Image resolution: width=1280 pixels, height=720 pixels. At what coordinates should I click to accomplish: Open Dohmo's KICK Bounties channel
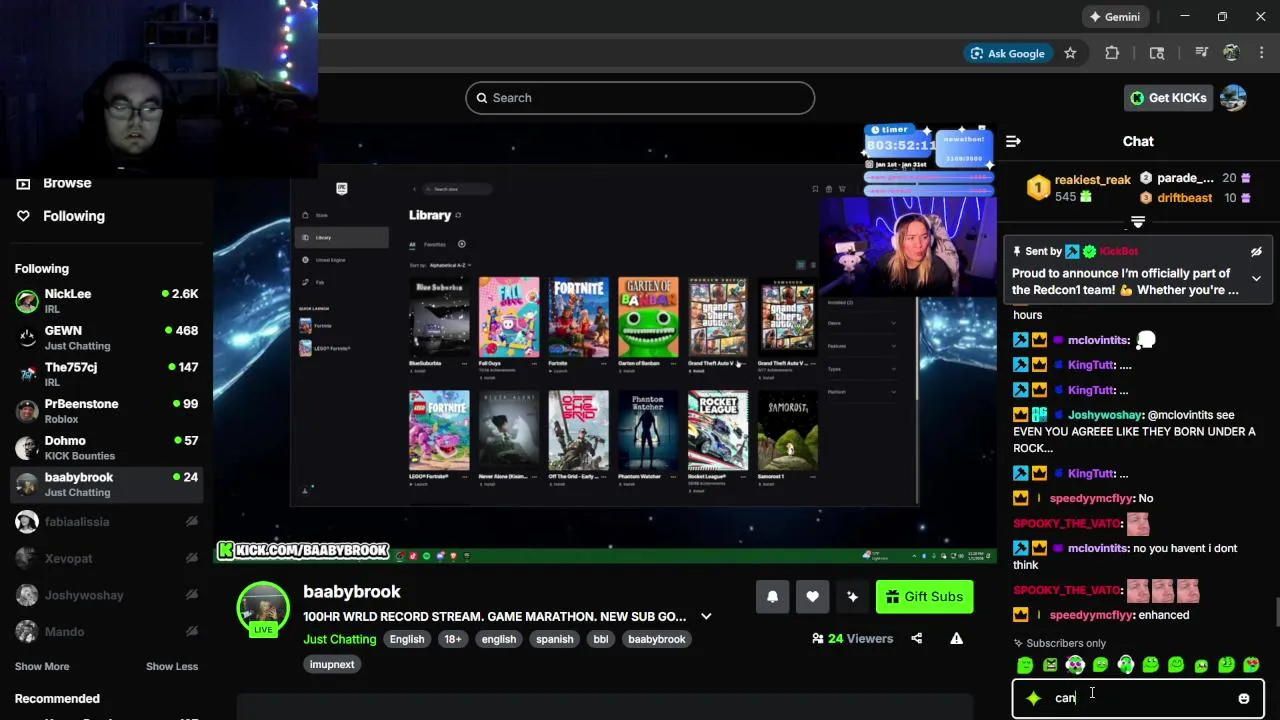106,447
